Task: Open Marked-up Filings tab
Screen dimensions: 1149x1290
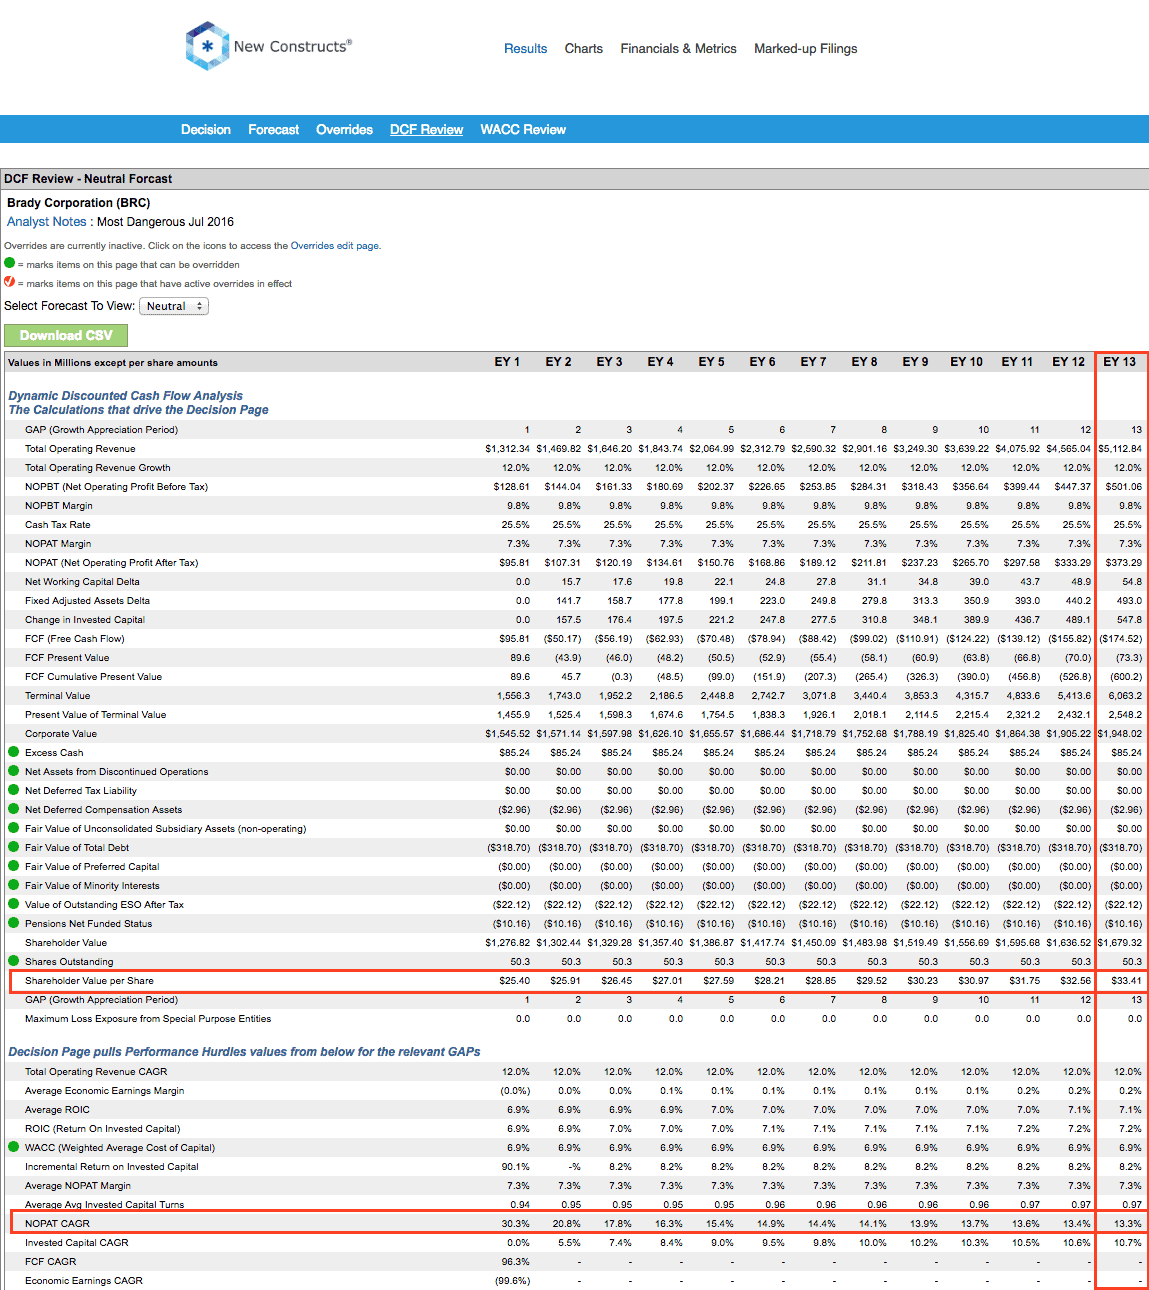Action: pyautogui.click(x=806, y=48)
